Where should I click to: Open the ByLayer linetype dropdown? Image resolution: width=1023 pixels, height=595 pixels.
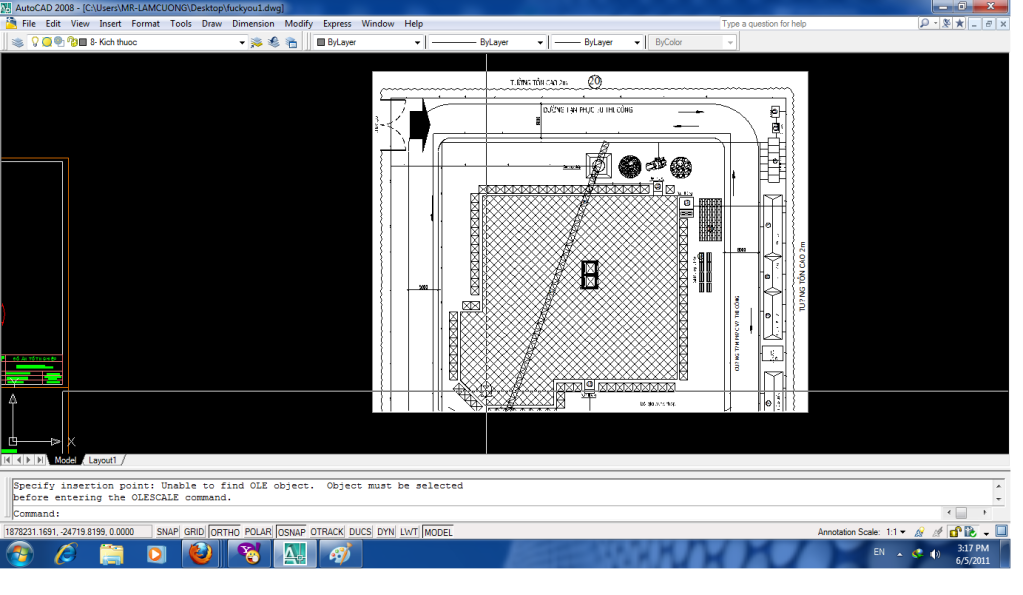pyautogui.click(x=540, y=42)
